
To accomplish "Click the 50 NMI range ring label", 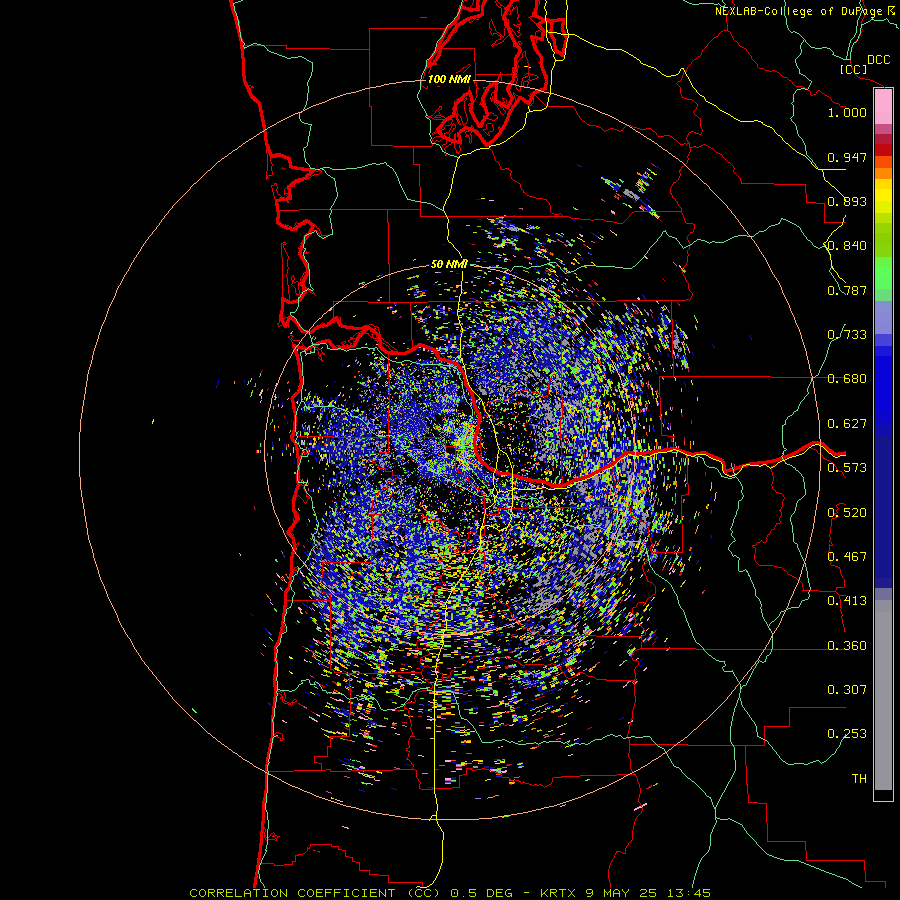I will click(449, 264).
